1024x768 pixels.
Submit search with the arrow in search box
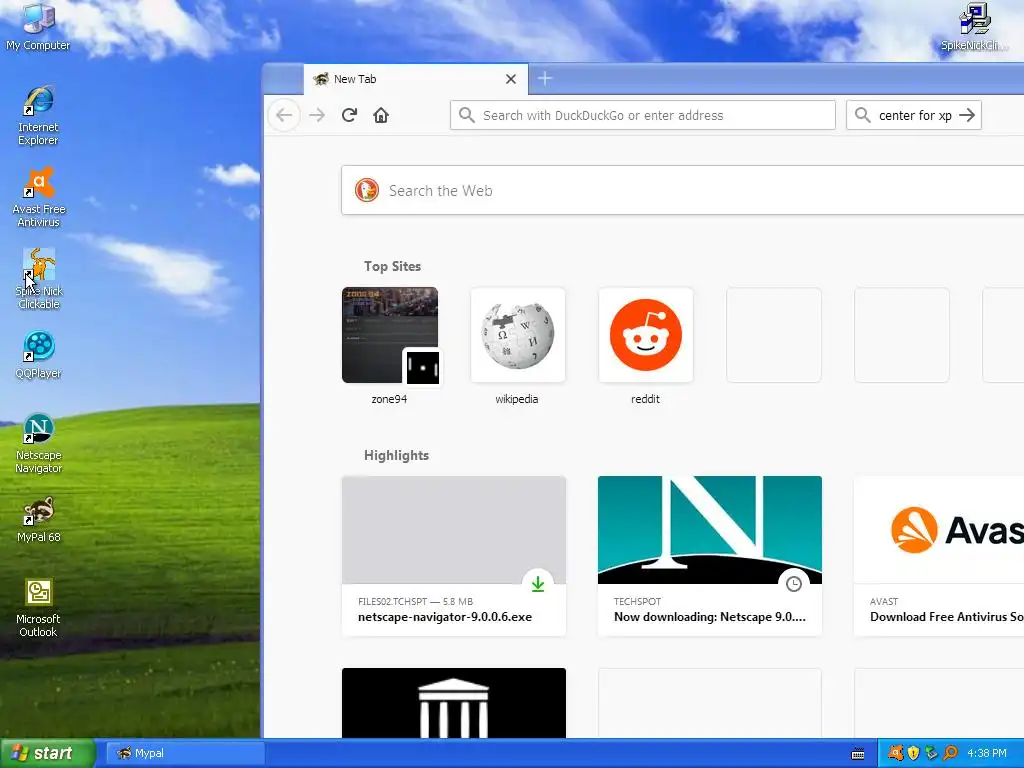[967, 116]
